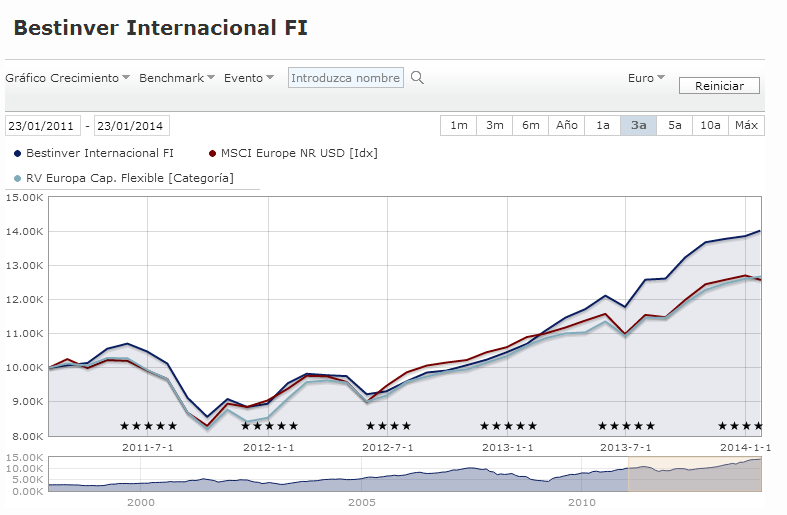
Task: Click the 10.00K axis label
Action: (x=25, y=367)
